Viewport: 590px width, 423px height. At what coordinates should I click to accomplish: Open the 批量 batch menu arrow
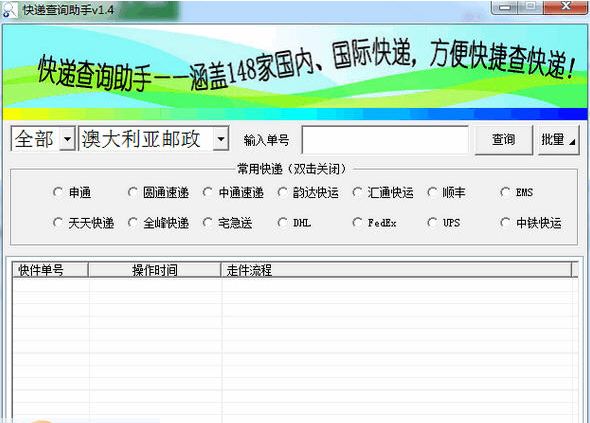point(572,142)
